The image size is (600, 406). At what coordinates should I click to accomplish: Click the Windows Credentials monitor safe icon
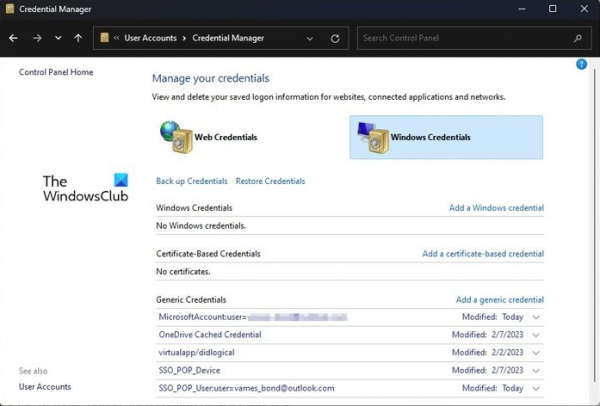coord(373,137)
